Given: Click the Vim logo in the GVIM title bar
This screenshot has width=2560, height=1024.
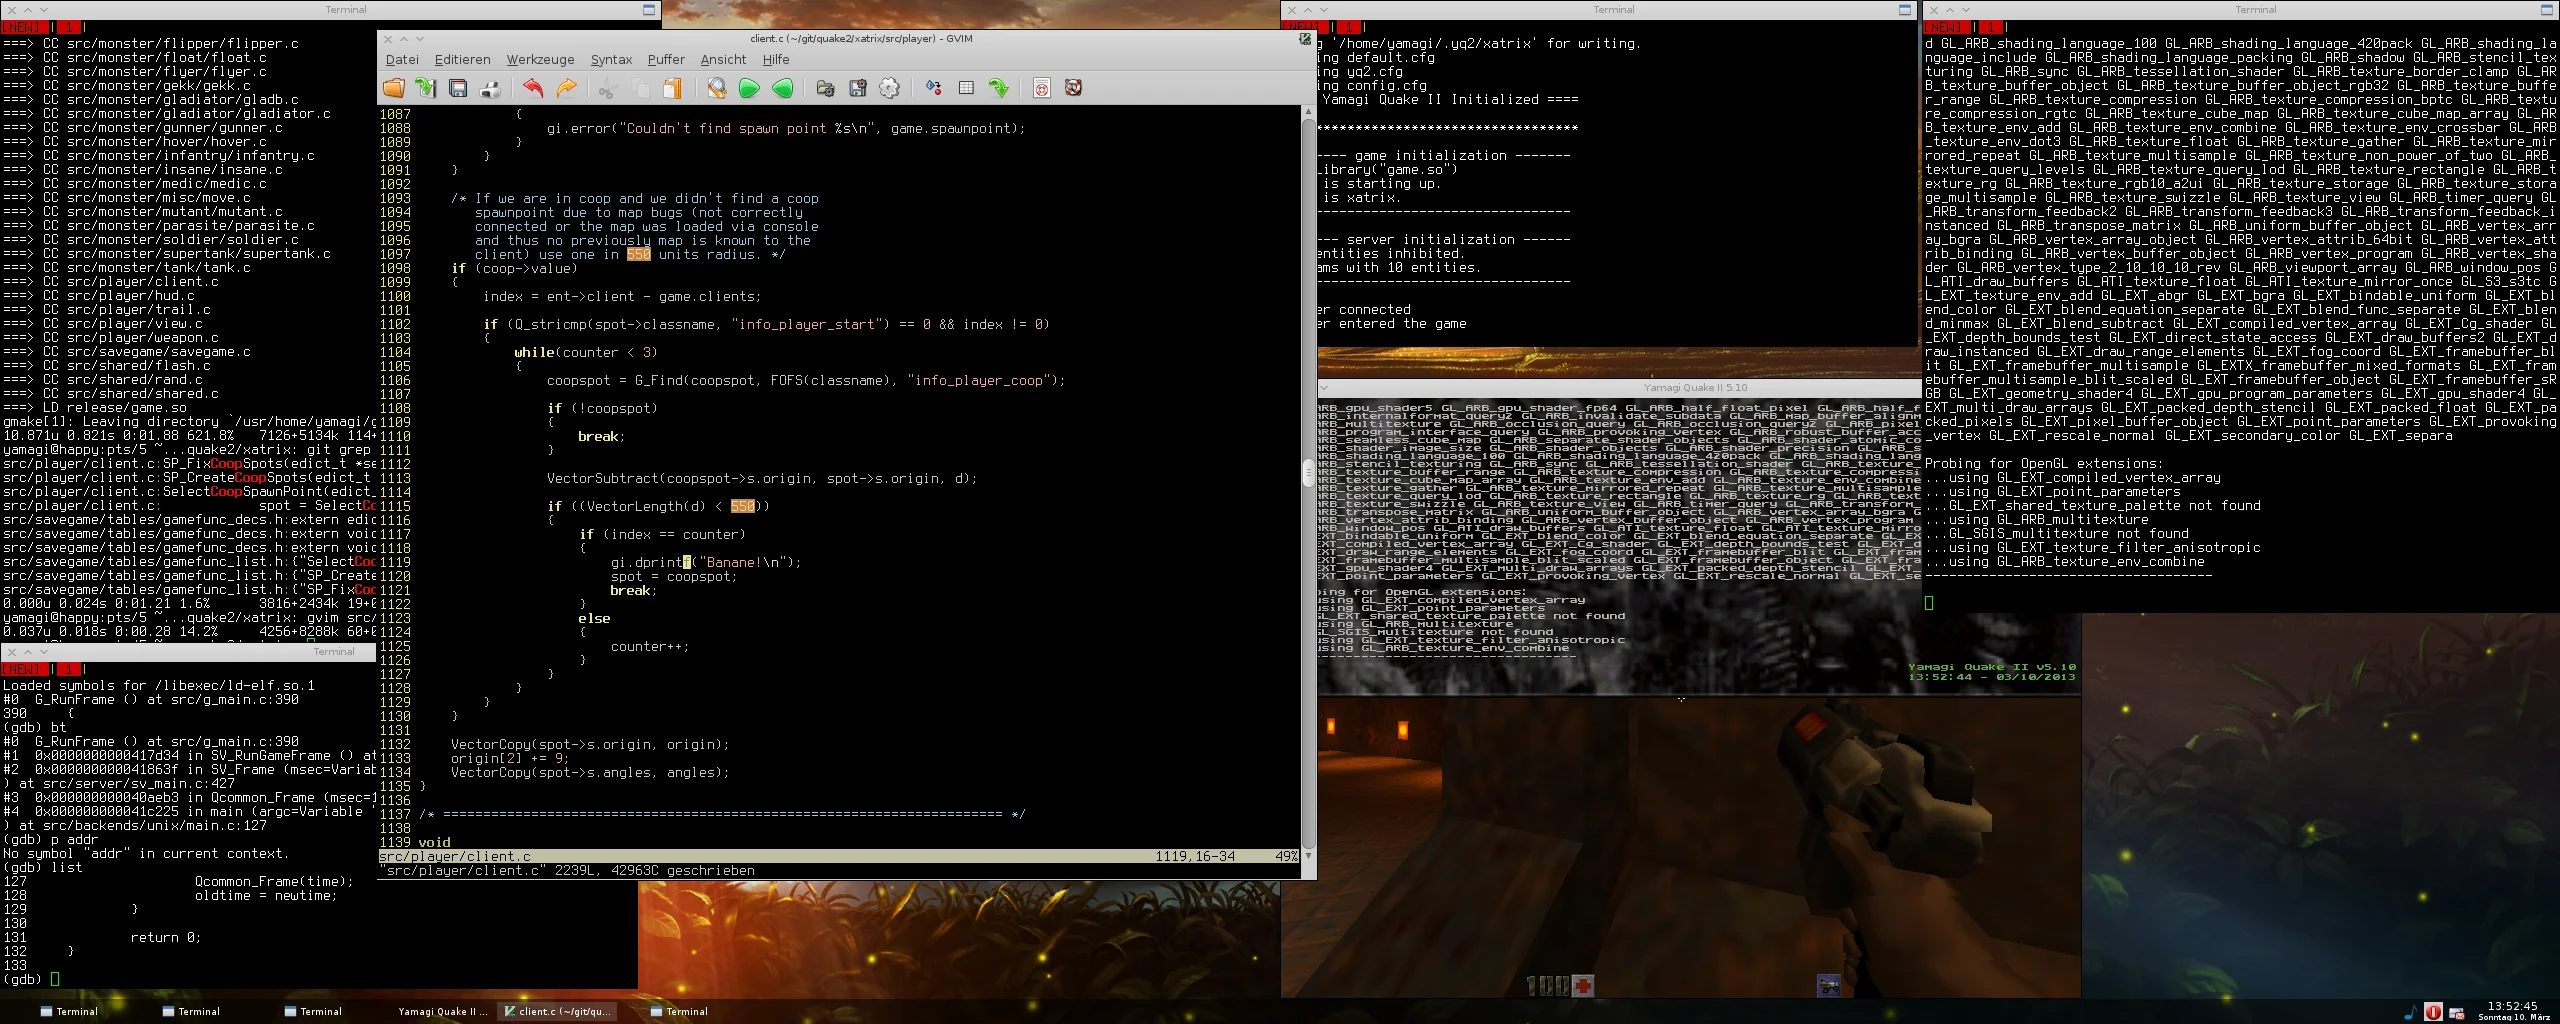Looking at the screenshot, I should point(1305,39).
